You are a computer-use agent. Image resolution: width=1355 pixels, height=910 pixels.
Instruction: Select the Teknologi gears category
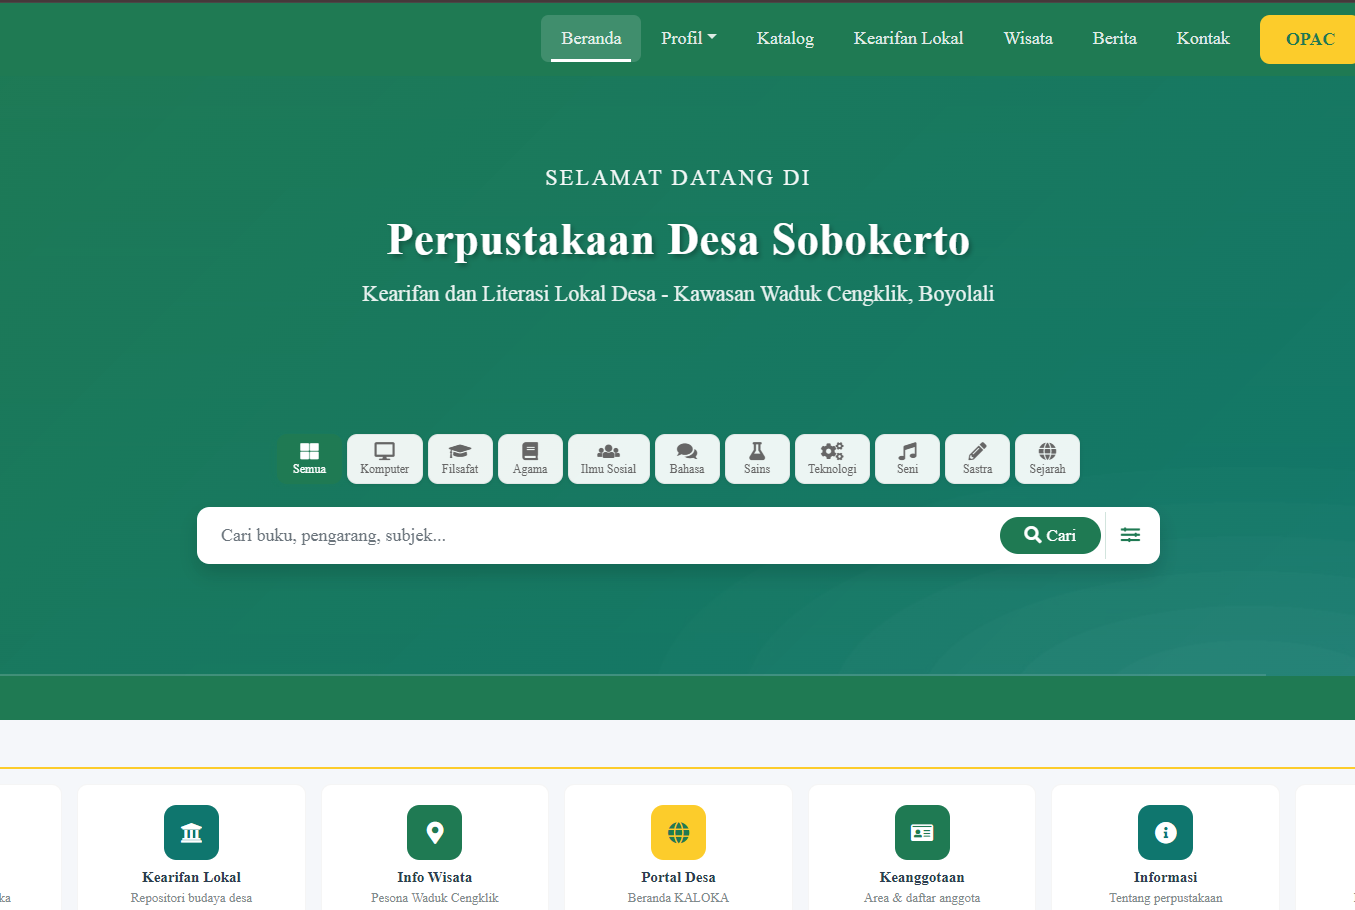[832, 459]
